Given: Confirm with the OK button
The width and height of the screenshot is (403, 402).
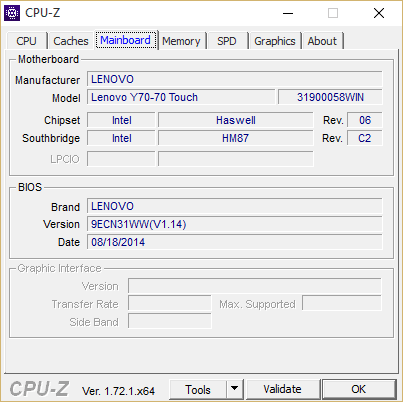Looking at the screenshot, I should tap(359, 389).
